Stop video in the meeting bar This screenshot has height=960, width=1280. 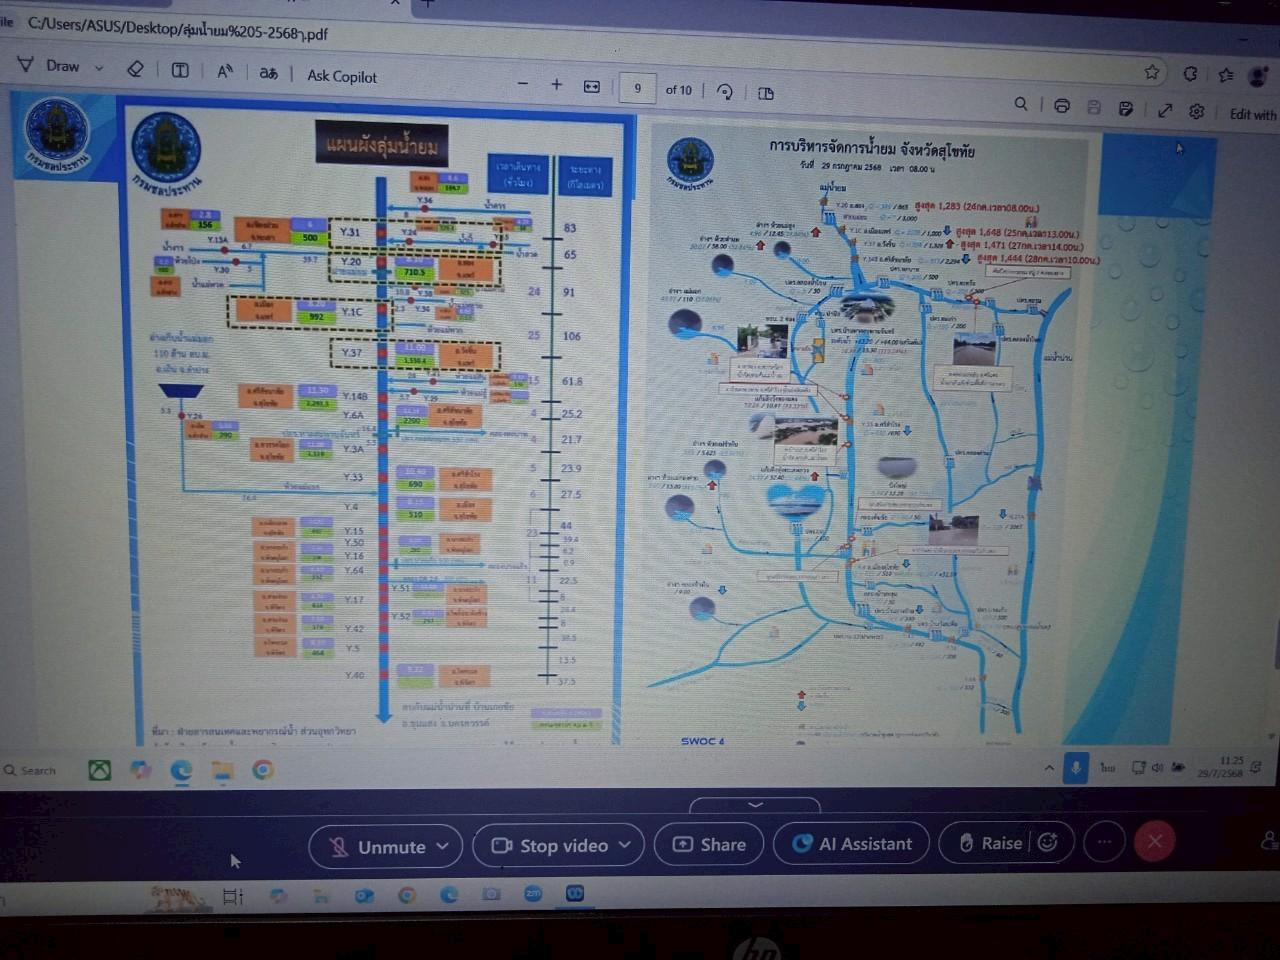point(551,846)
